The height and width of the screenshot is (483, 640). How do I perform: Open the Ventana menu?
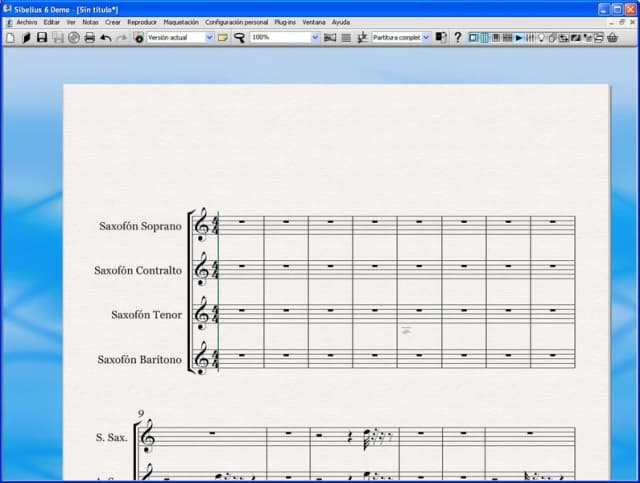point(313,22)
